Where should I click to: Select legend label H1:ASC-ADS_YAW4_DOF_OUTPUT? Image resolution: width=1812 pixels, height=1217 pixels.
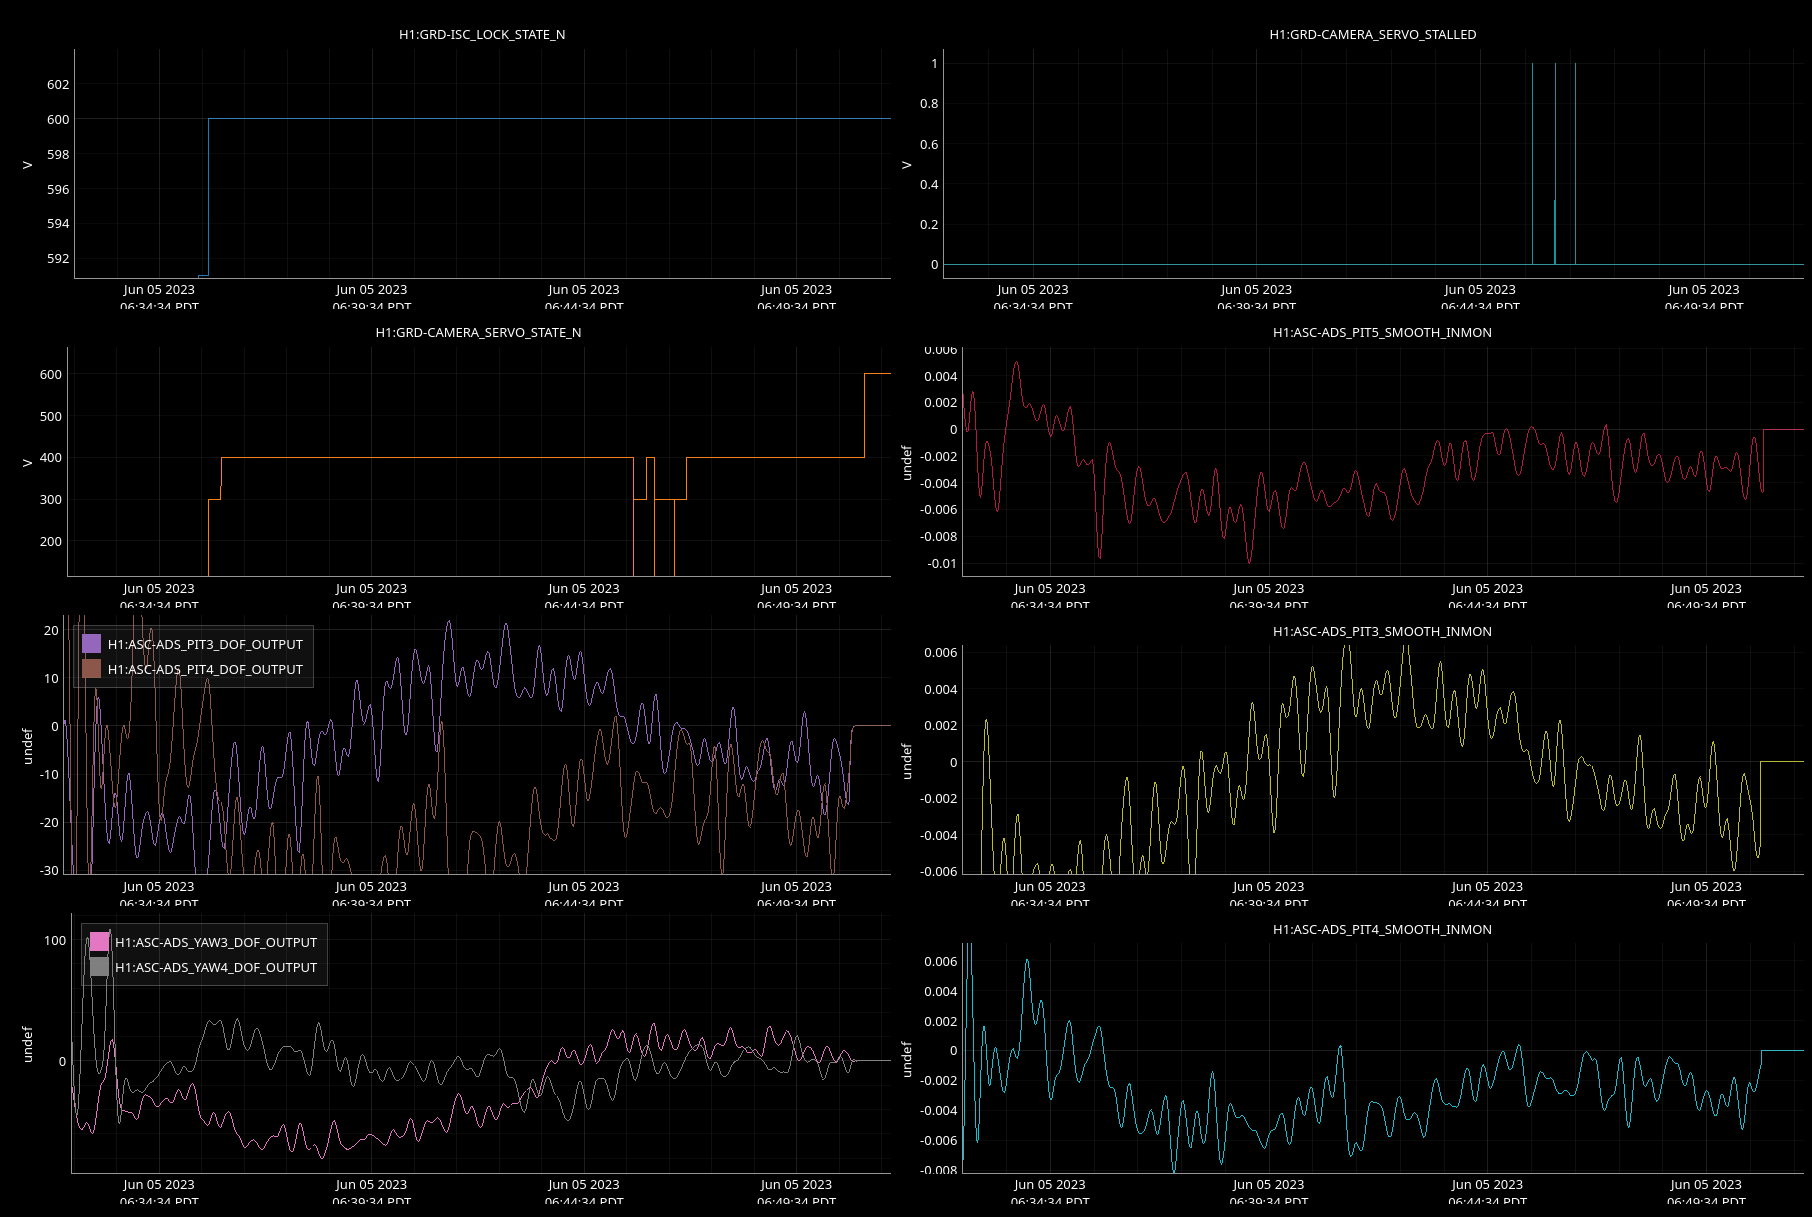coord(216,967)
